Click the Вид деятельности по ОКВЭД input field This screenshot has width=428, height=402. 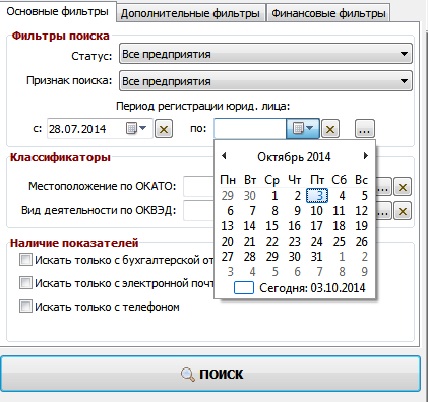tap(199, 211)
